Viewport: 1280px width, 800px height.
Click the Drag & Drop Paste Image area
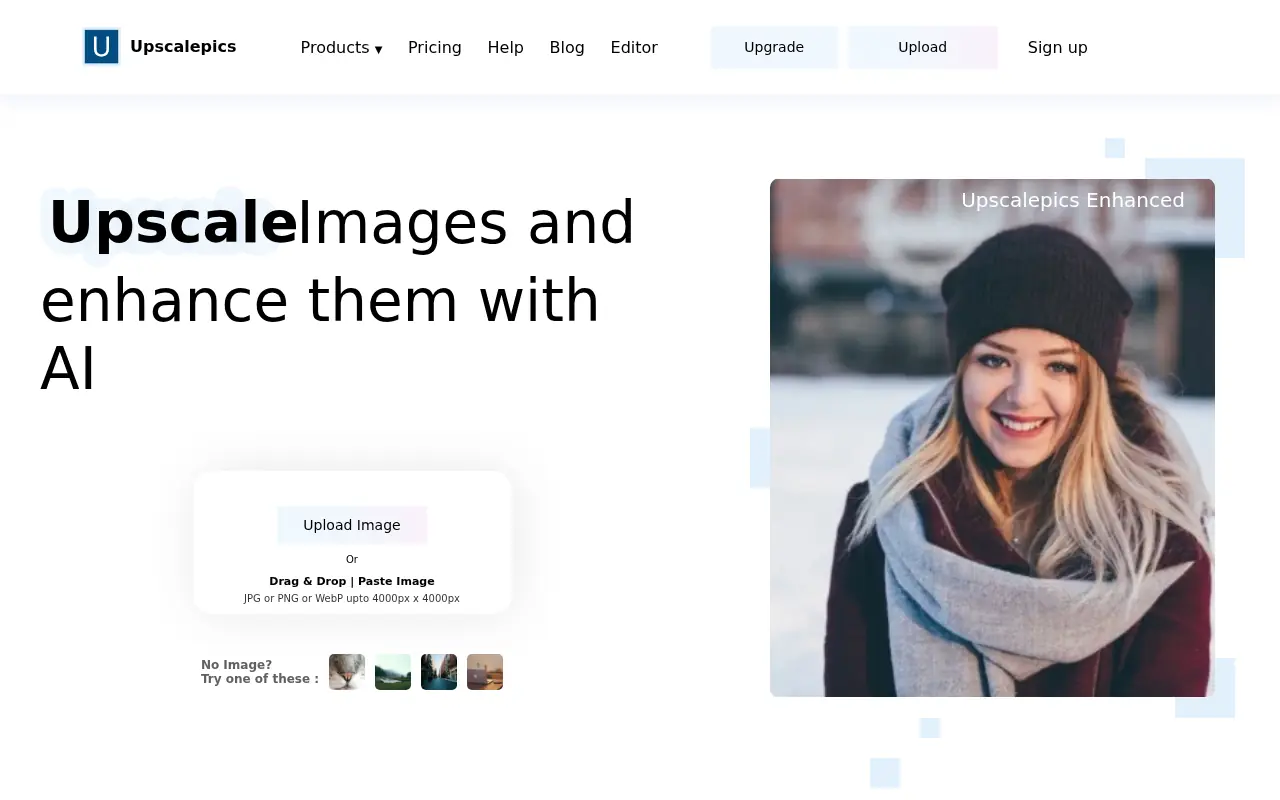pos(352,580)
